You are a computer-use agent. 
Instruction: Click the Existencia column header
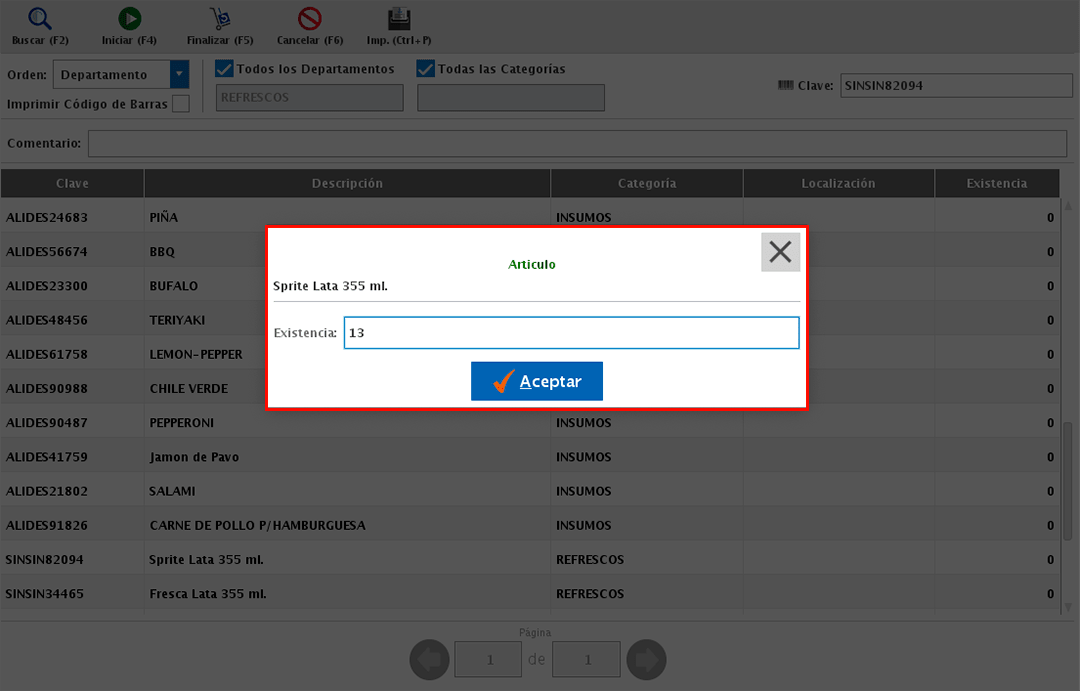coord(996,183)
